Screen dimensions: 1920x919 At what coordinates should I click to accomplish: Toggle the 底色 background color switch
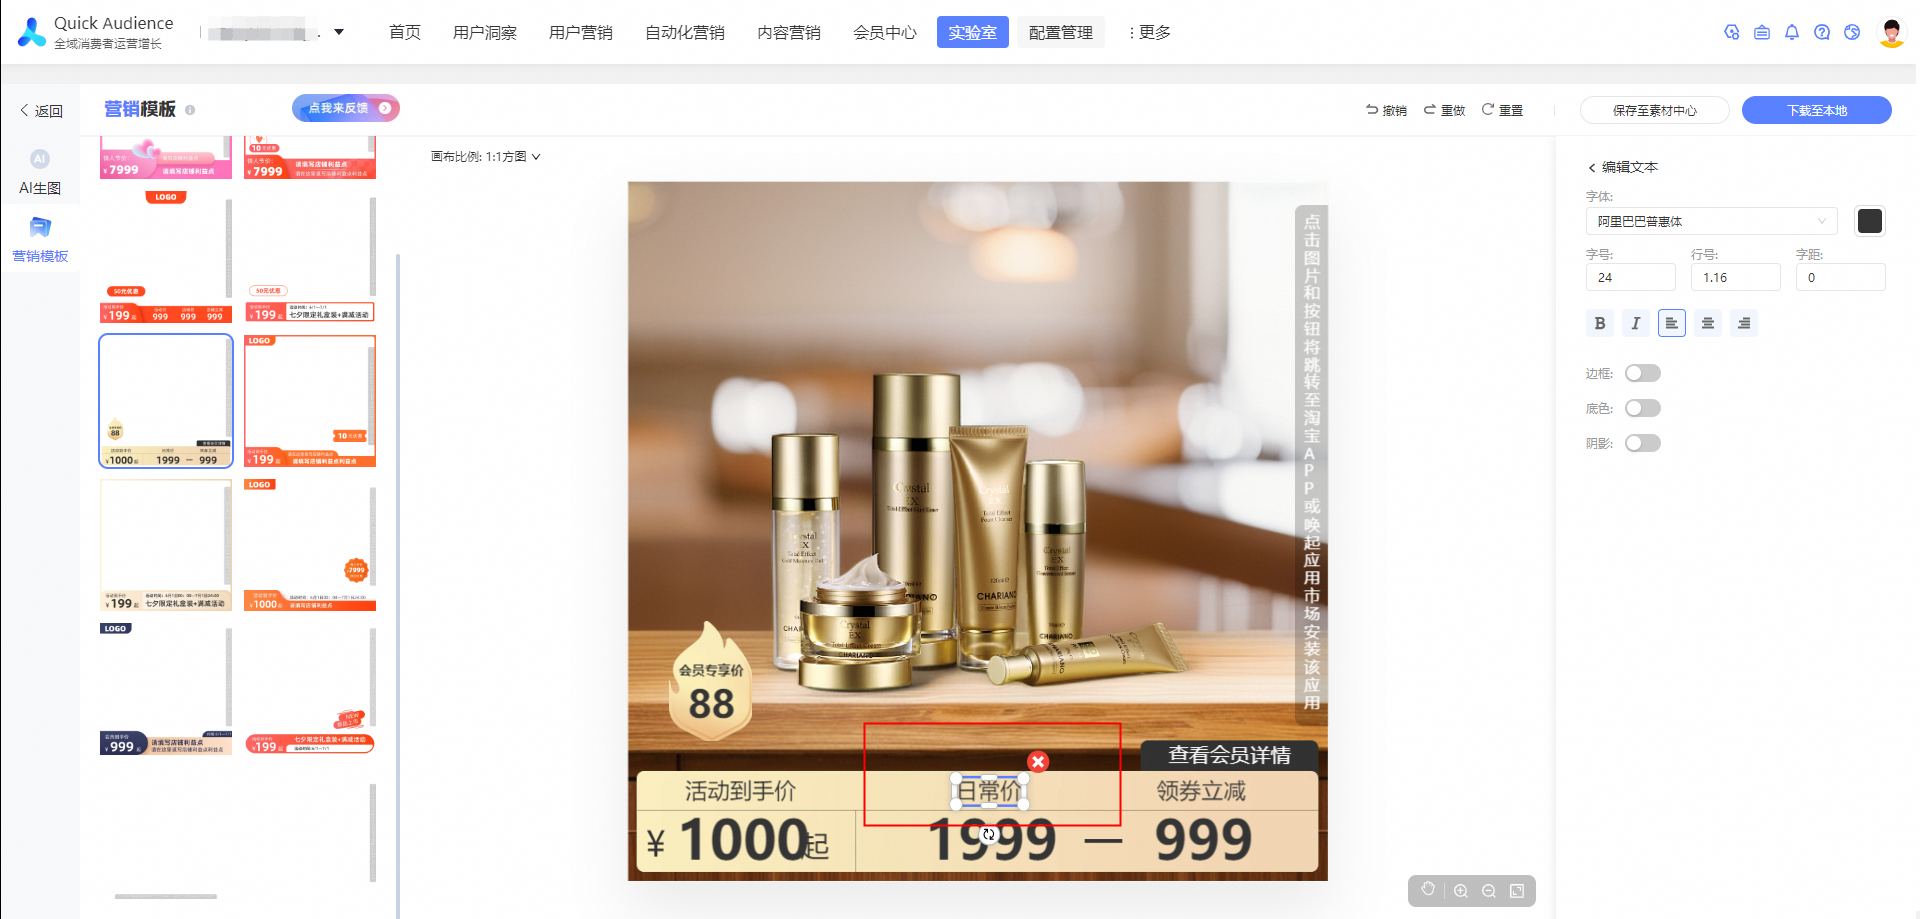click(x=1643, y=408)
